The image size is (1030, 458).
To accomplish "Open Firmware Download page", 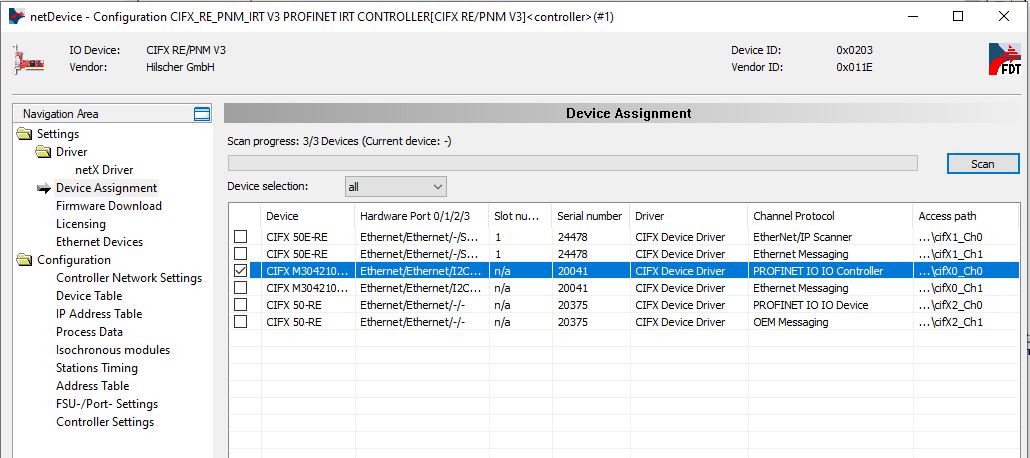I will 108,206.
